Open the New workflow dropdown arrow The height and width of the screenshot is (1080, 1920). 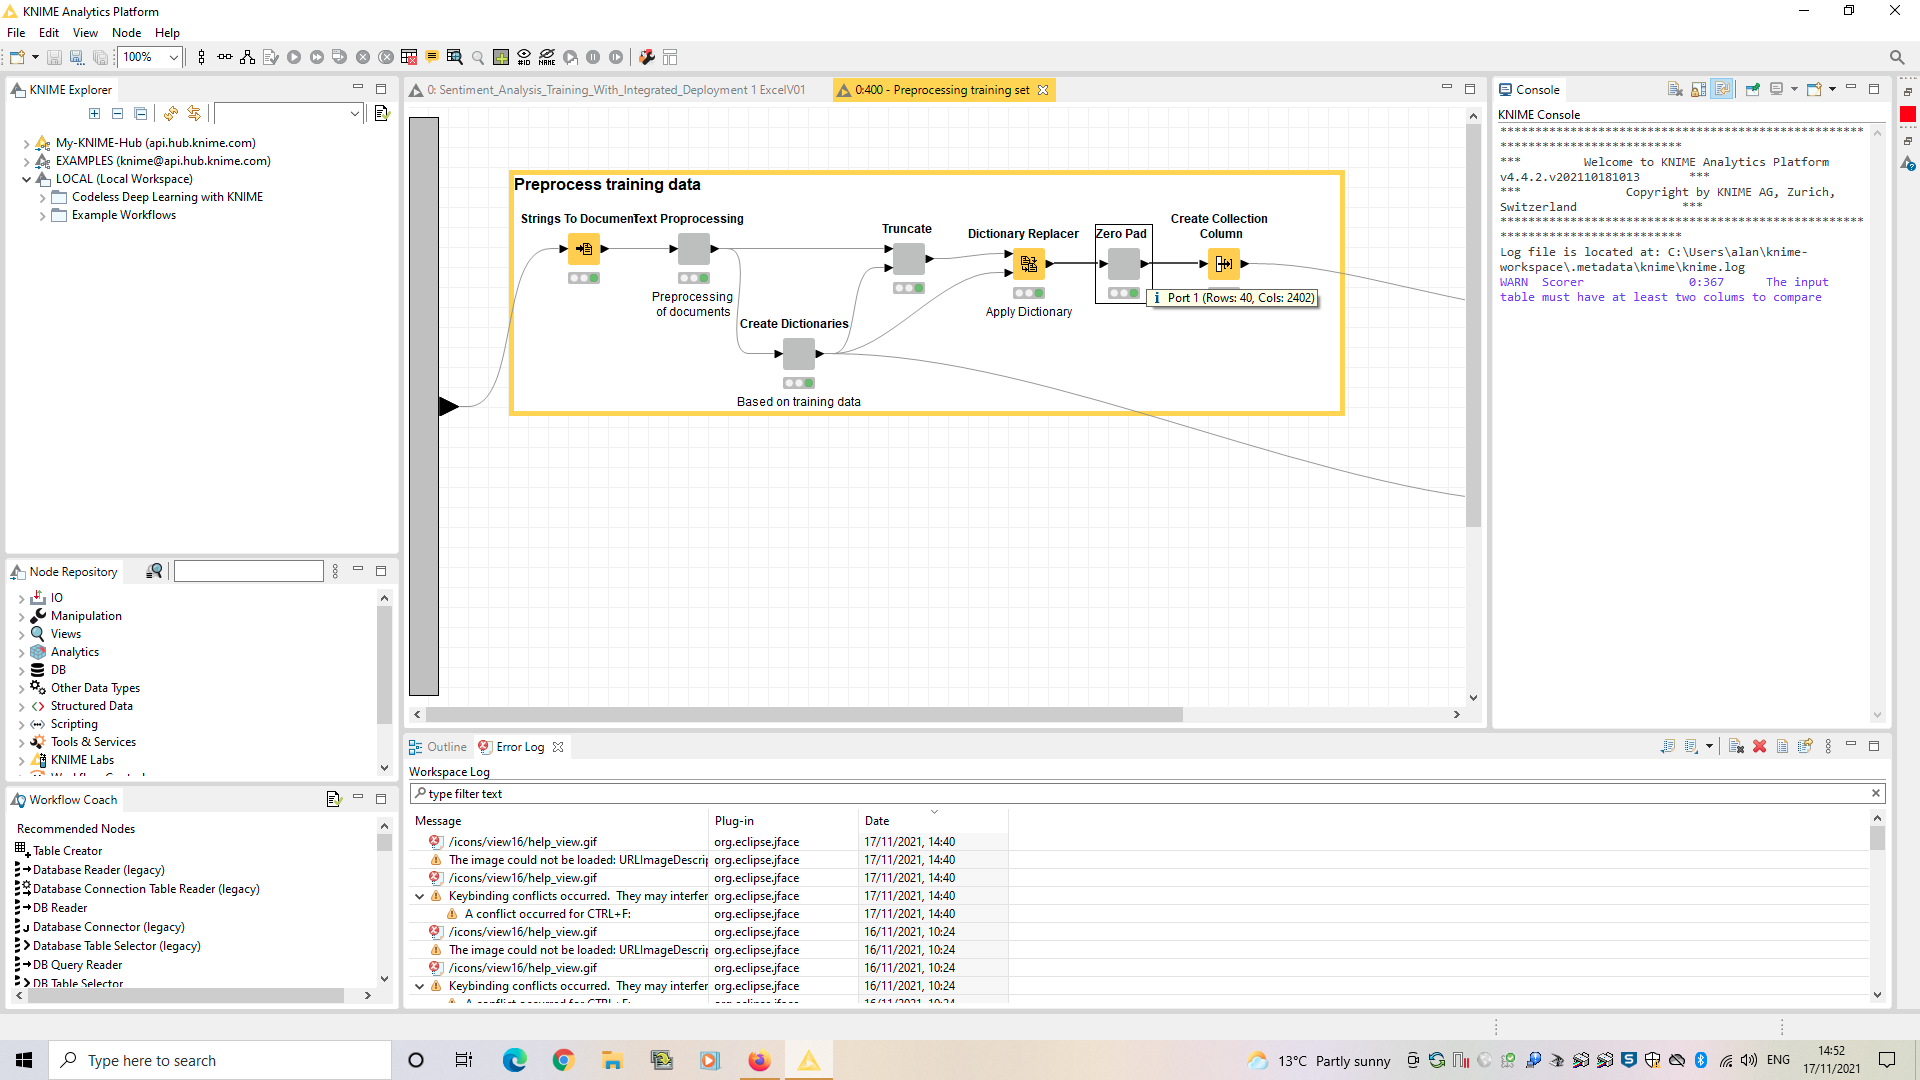tap(35, 57)
